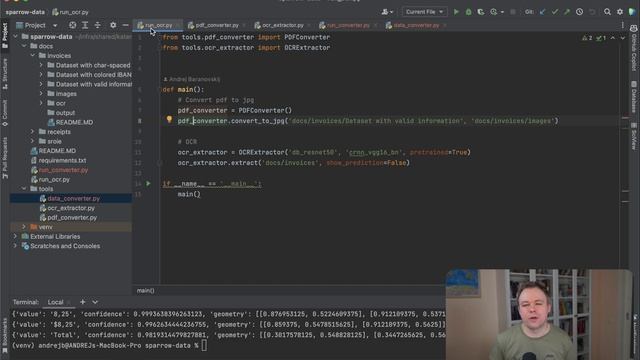Select run_ocr.py in the project tree

click(54, 179)
